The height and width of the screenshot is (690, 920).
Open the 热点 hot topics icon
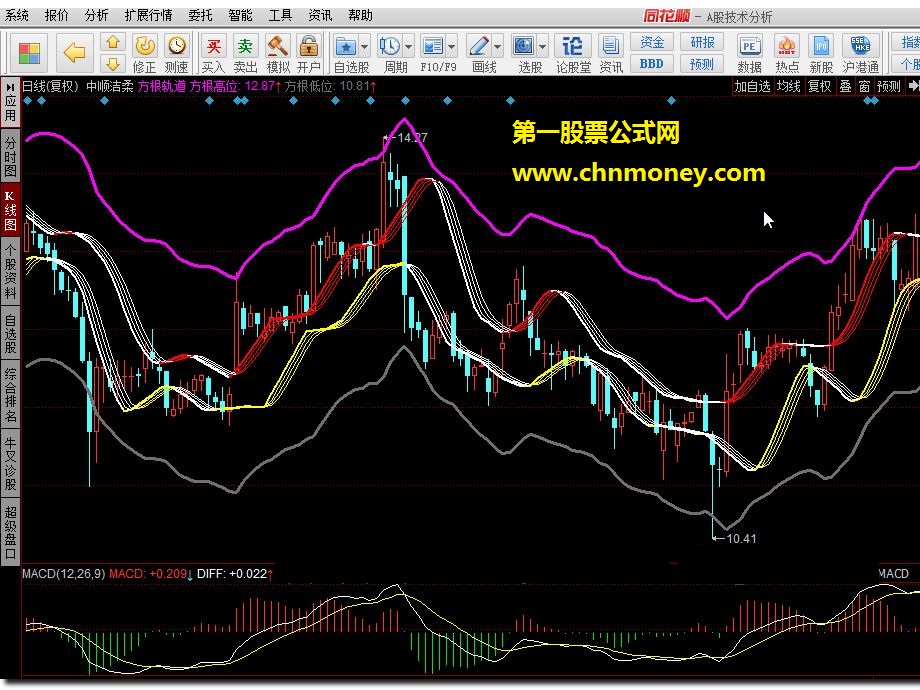(x=787, y=53)
